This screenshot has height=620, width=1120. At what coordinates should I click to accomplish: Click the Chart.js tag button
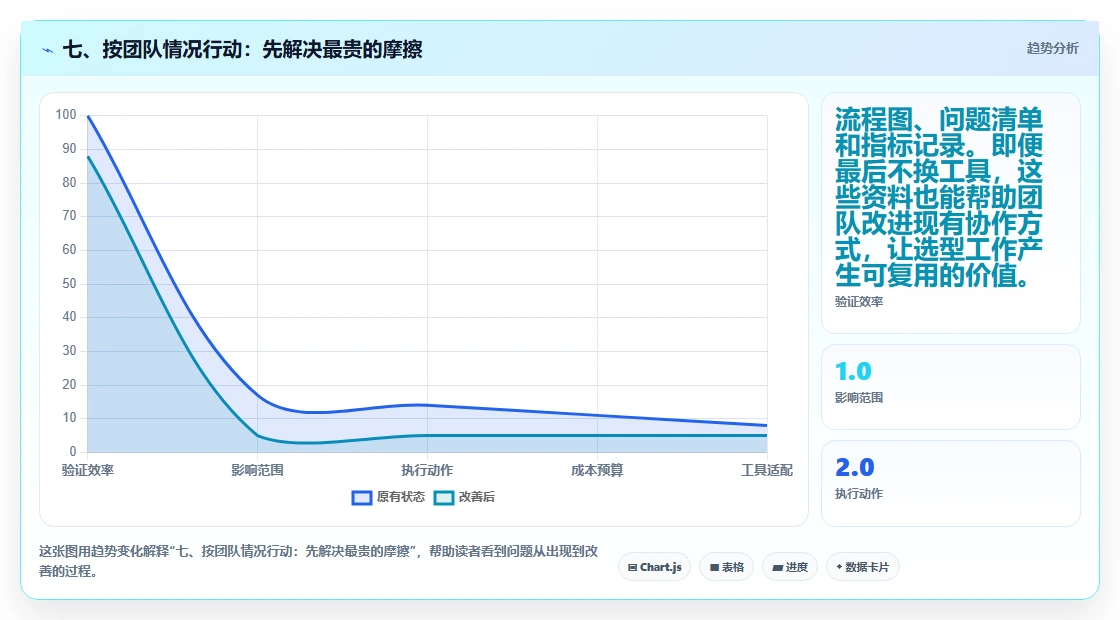654,567
